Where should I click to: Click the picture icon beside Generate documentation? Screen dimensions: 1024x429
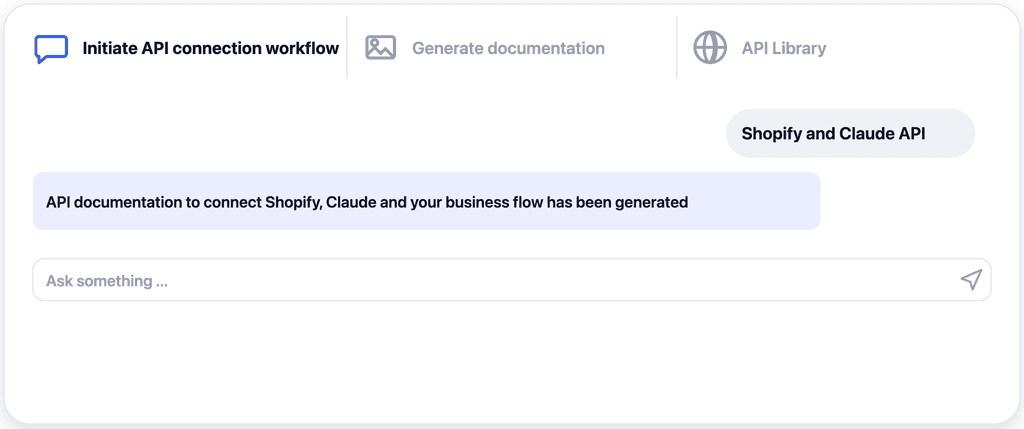pos(380,48)
